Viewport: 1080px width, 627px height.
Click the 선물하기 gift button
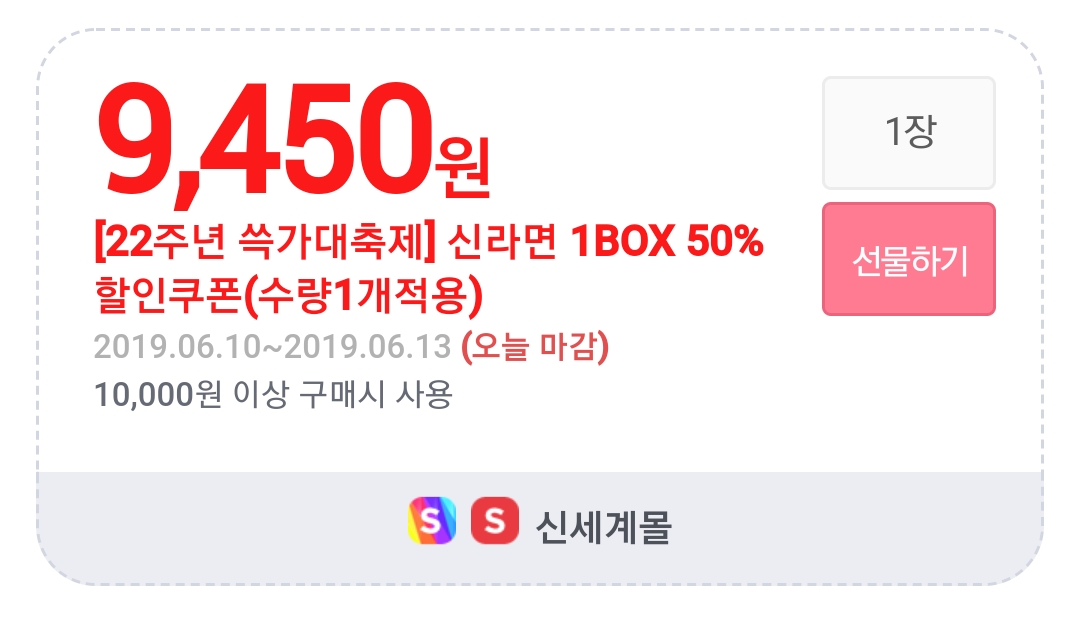[x=908, y=259]
